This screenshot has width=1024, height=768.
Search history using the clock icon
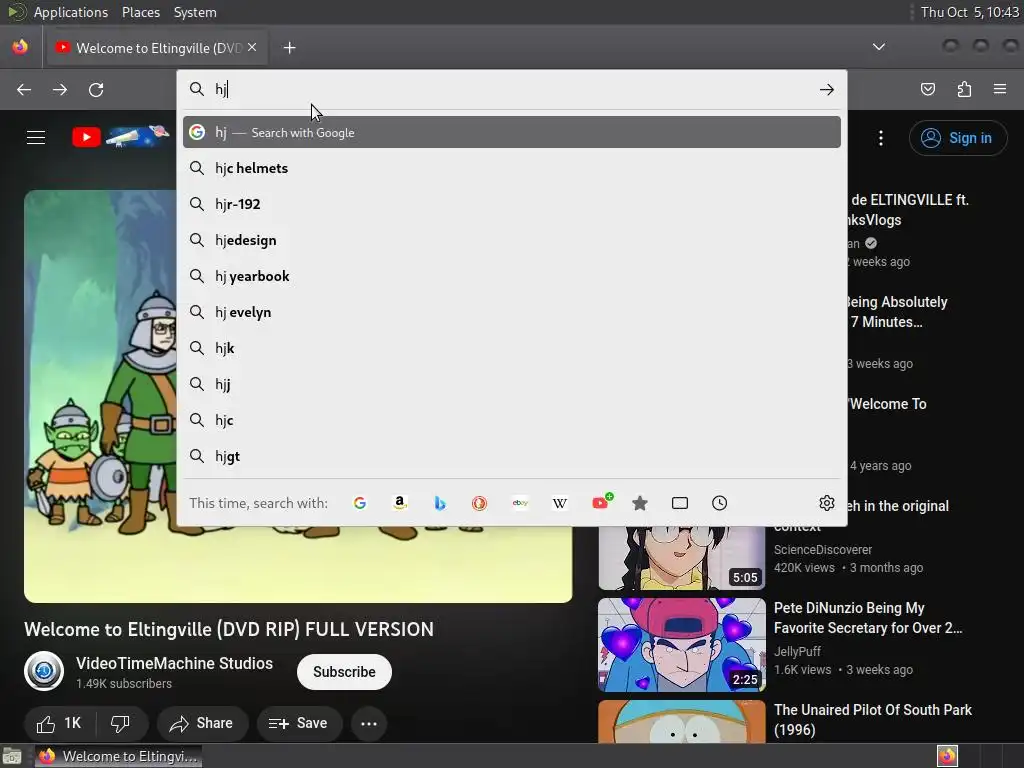click(720, 503)
